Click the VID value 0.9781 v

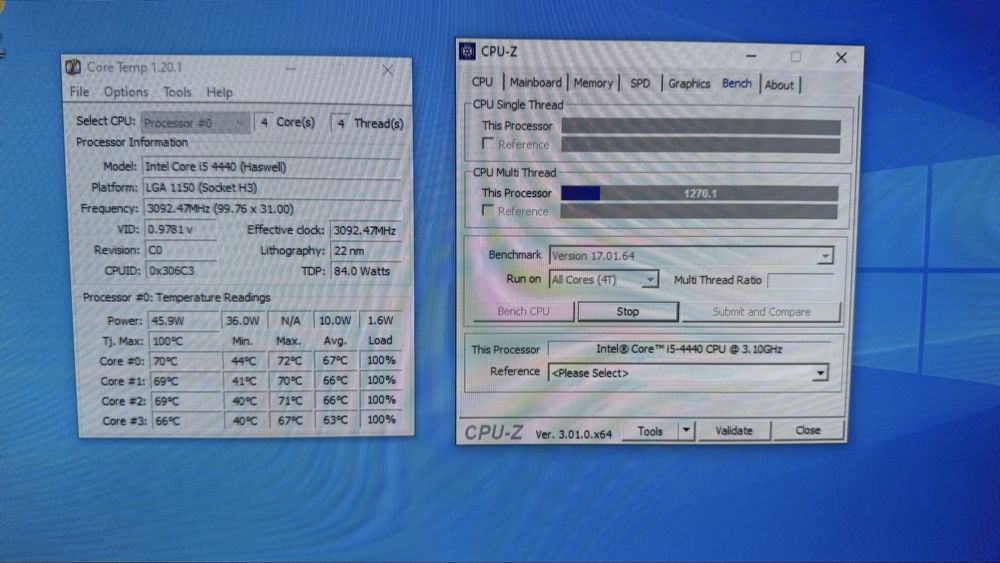[x=181, y=230]
